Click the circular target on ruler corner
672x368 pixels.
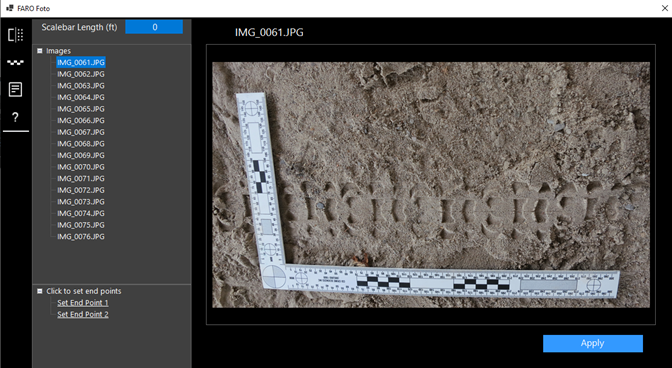pos(274,277)
